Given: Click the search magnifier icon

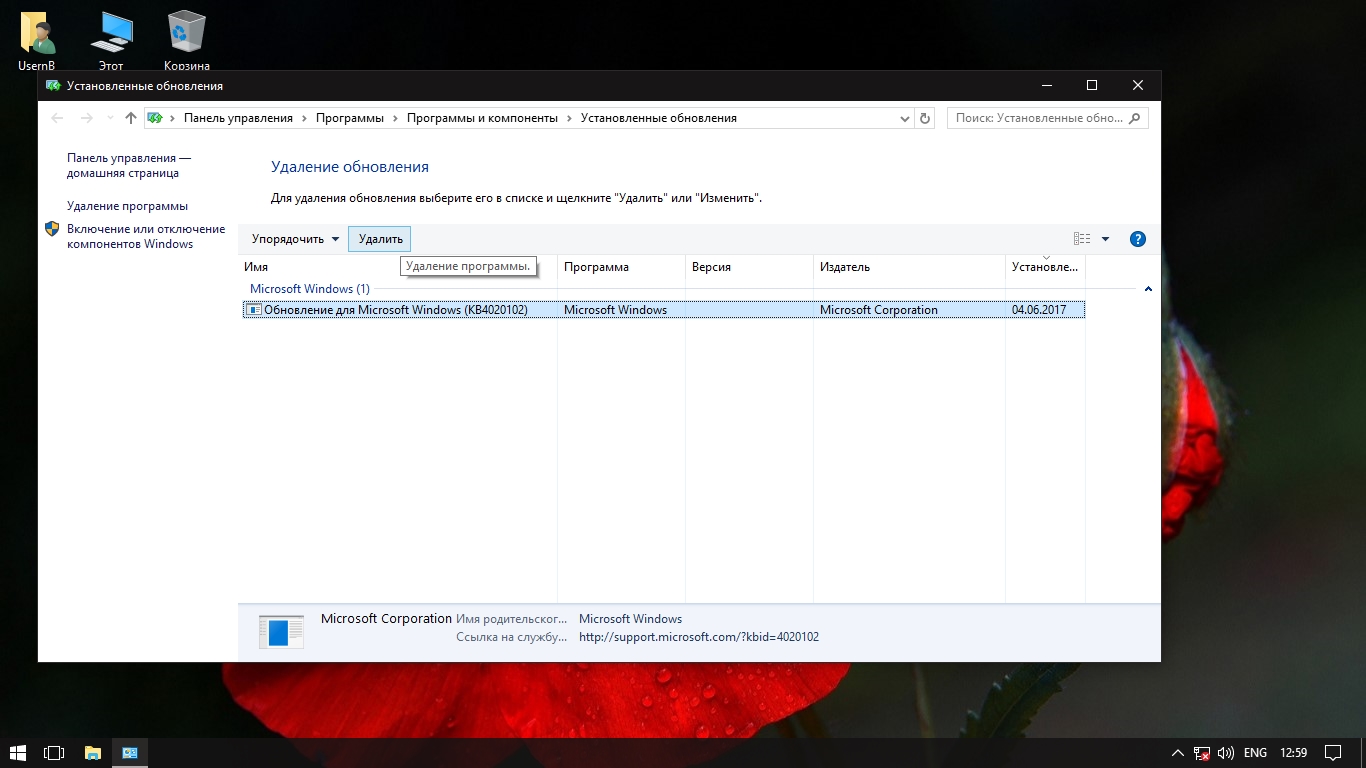Looking at the screenshot, I should pos(1134,118).
